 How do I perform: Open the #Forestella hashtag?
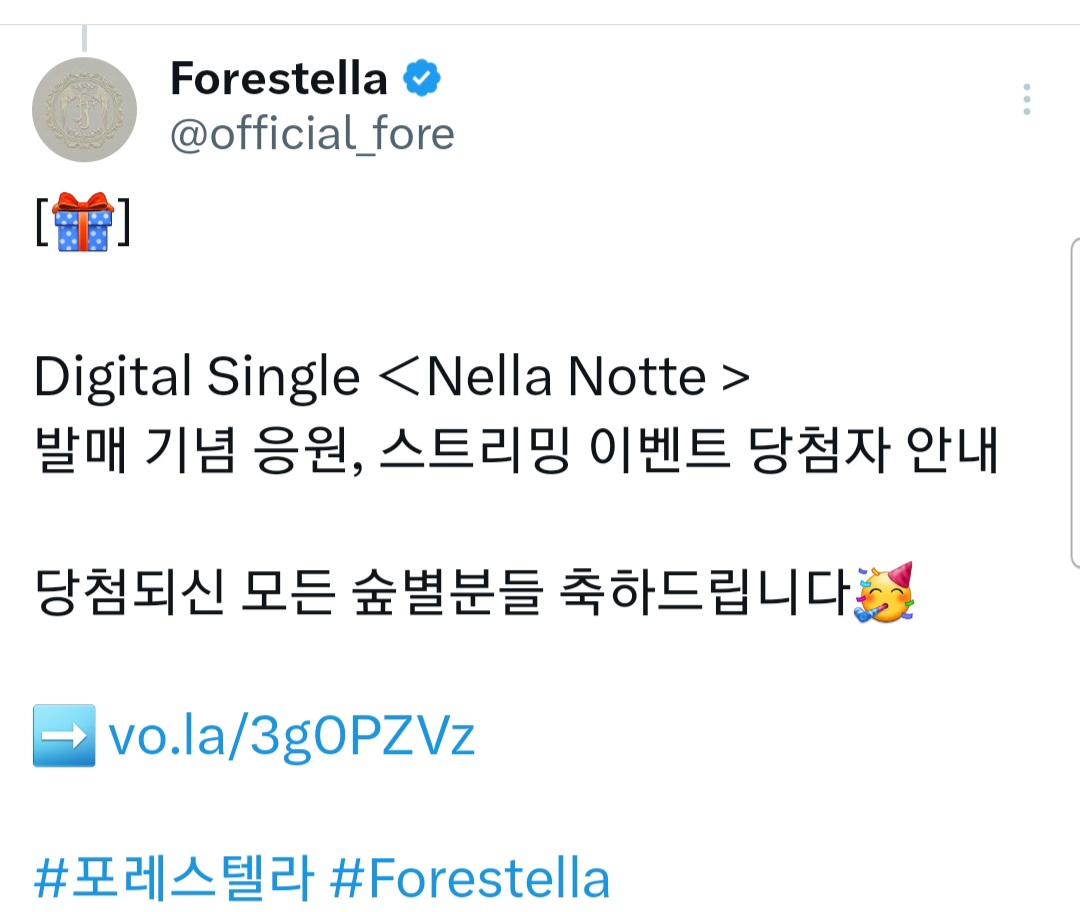469,880
